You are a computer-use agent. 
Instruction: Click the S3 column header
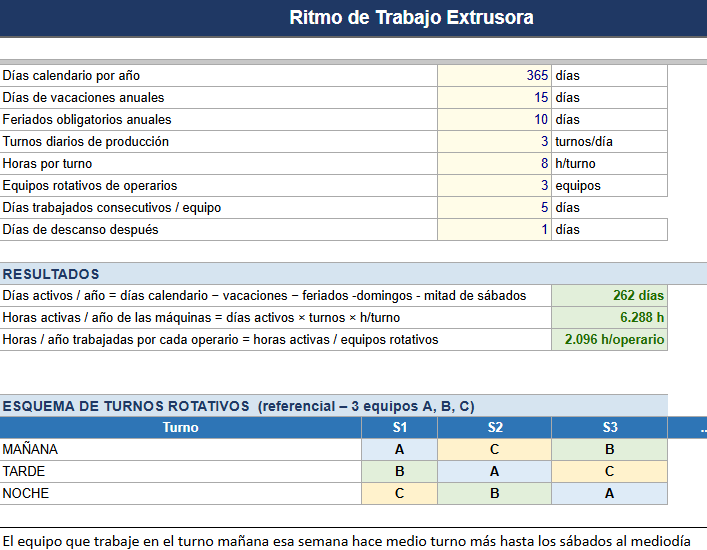(609, 427)
